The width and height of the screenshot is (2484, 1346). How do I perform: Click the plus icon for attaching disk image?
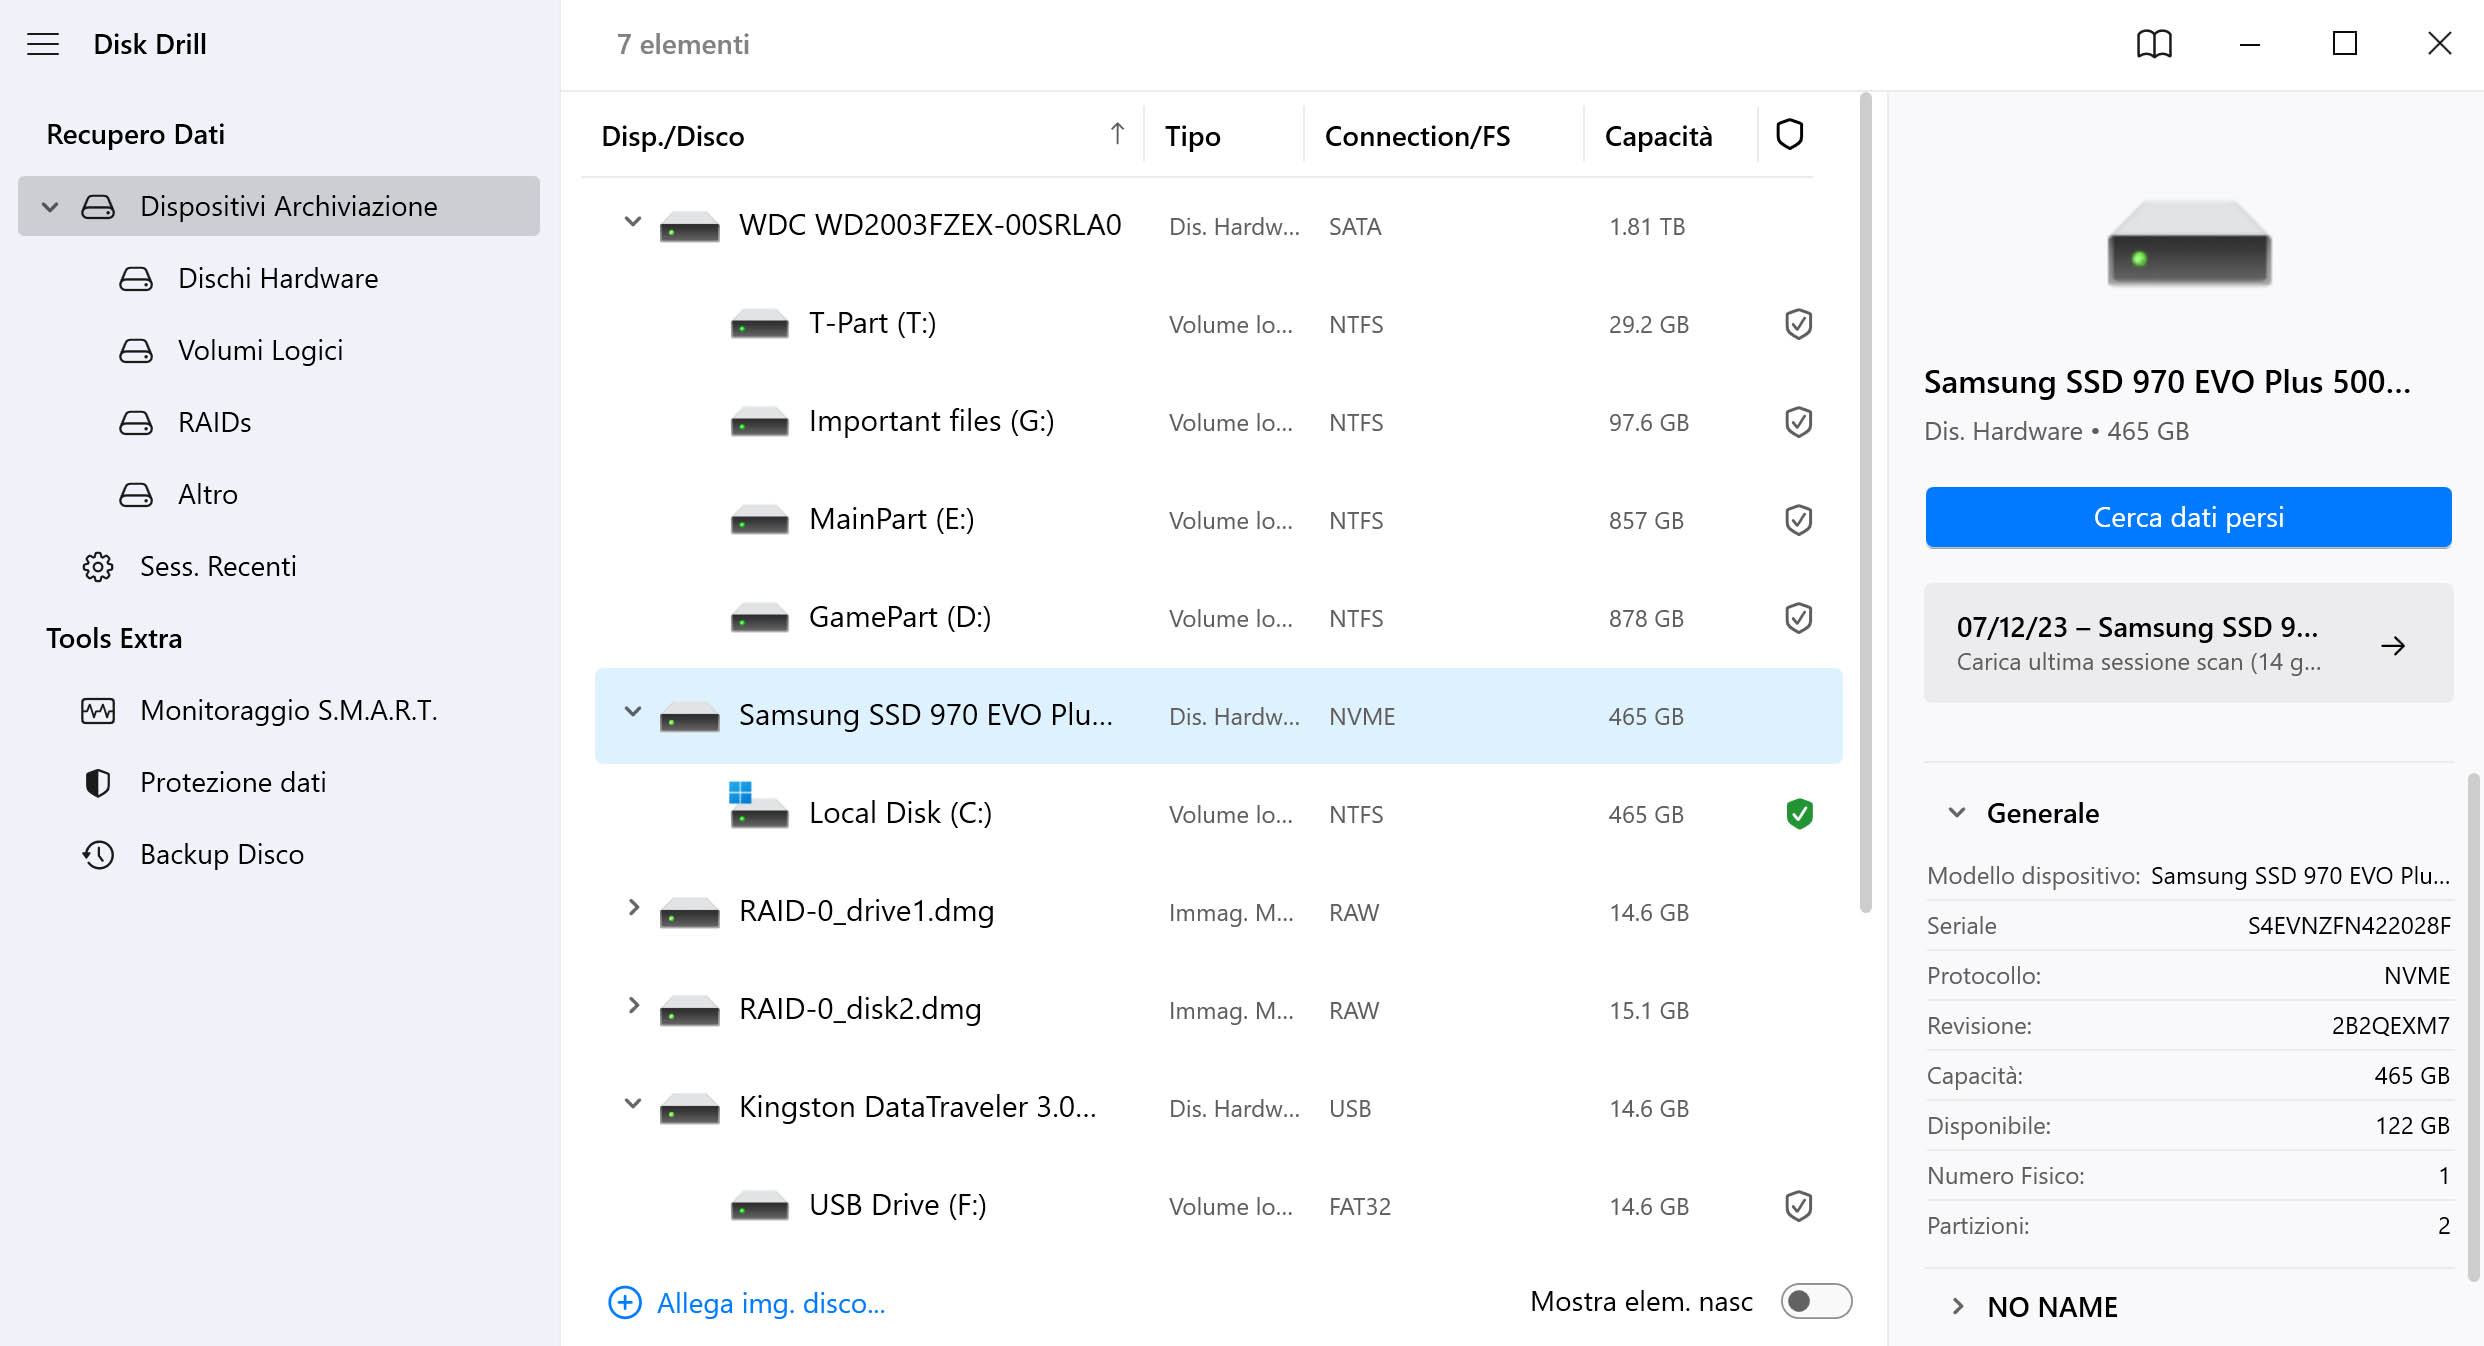pos(625,1302)
